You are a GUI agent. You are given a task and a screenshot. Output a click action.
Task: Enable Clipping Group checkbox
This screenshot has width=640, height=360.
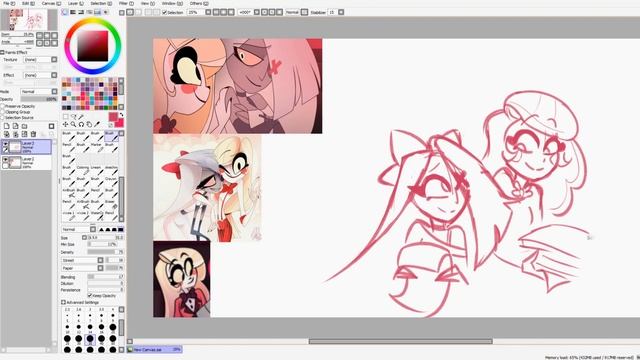pos(3,112)
